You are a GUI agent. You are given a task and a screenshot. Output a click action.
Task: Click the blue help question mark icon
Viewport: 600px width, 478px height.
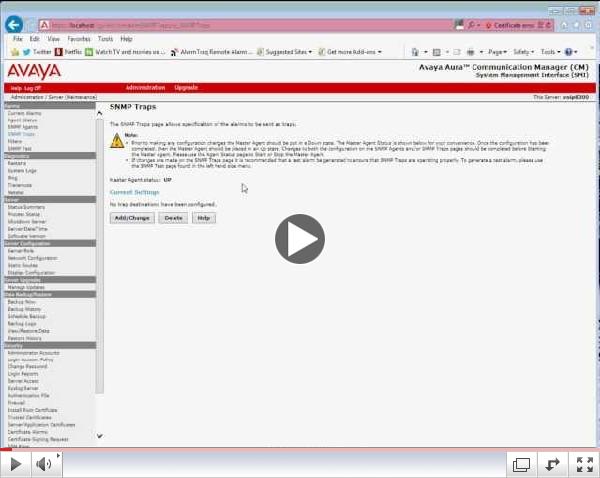(x=569, y=52)
